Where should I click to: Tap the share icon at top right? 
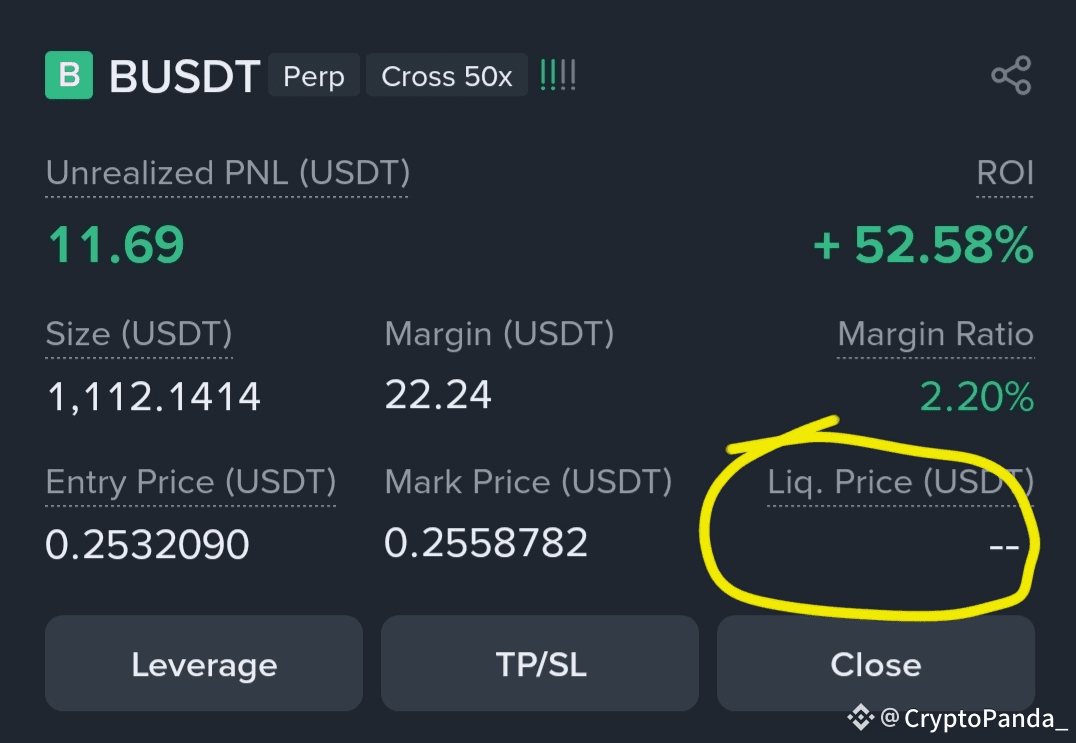tap(1011, 75)
